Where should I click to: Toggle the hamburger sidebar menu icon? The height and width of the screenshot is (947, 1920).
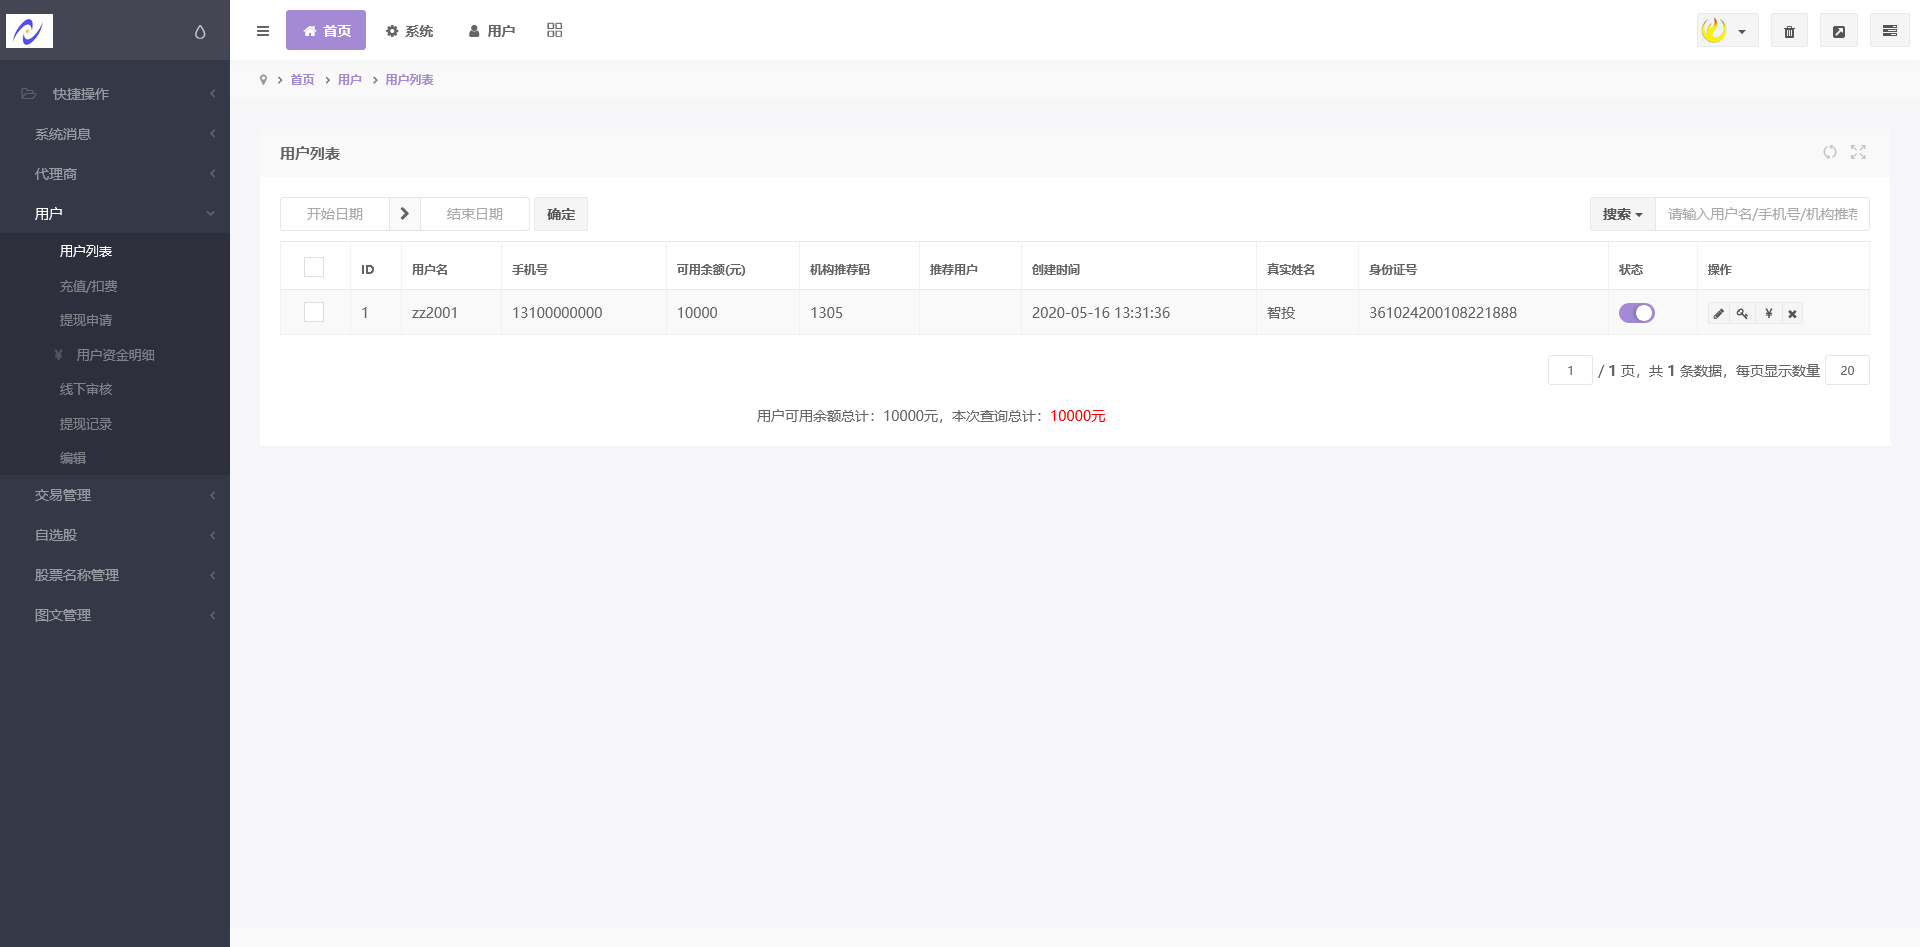point(263,31)
